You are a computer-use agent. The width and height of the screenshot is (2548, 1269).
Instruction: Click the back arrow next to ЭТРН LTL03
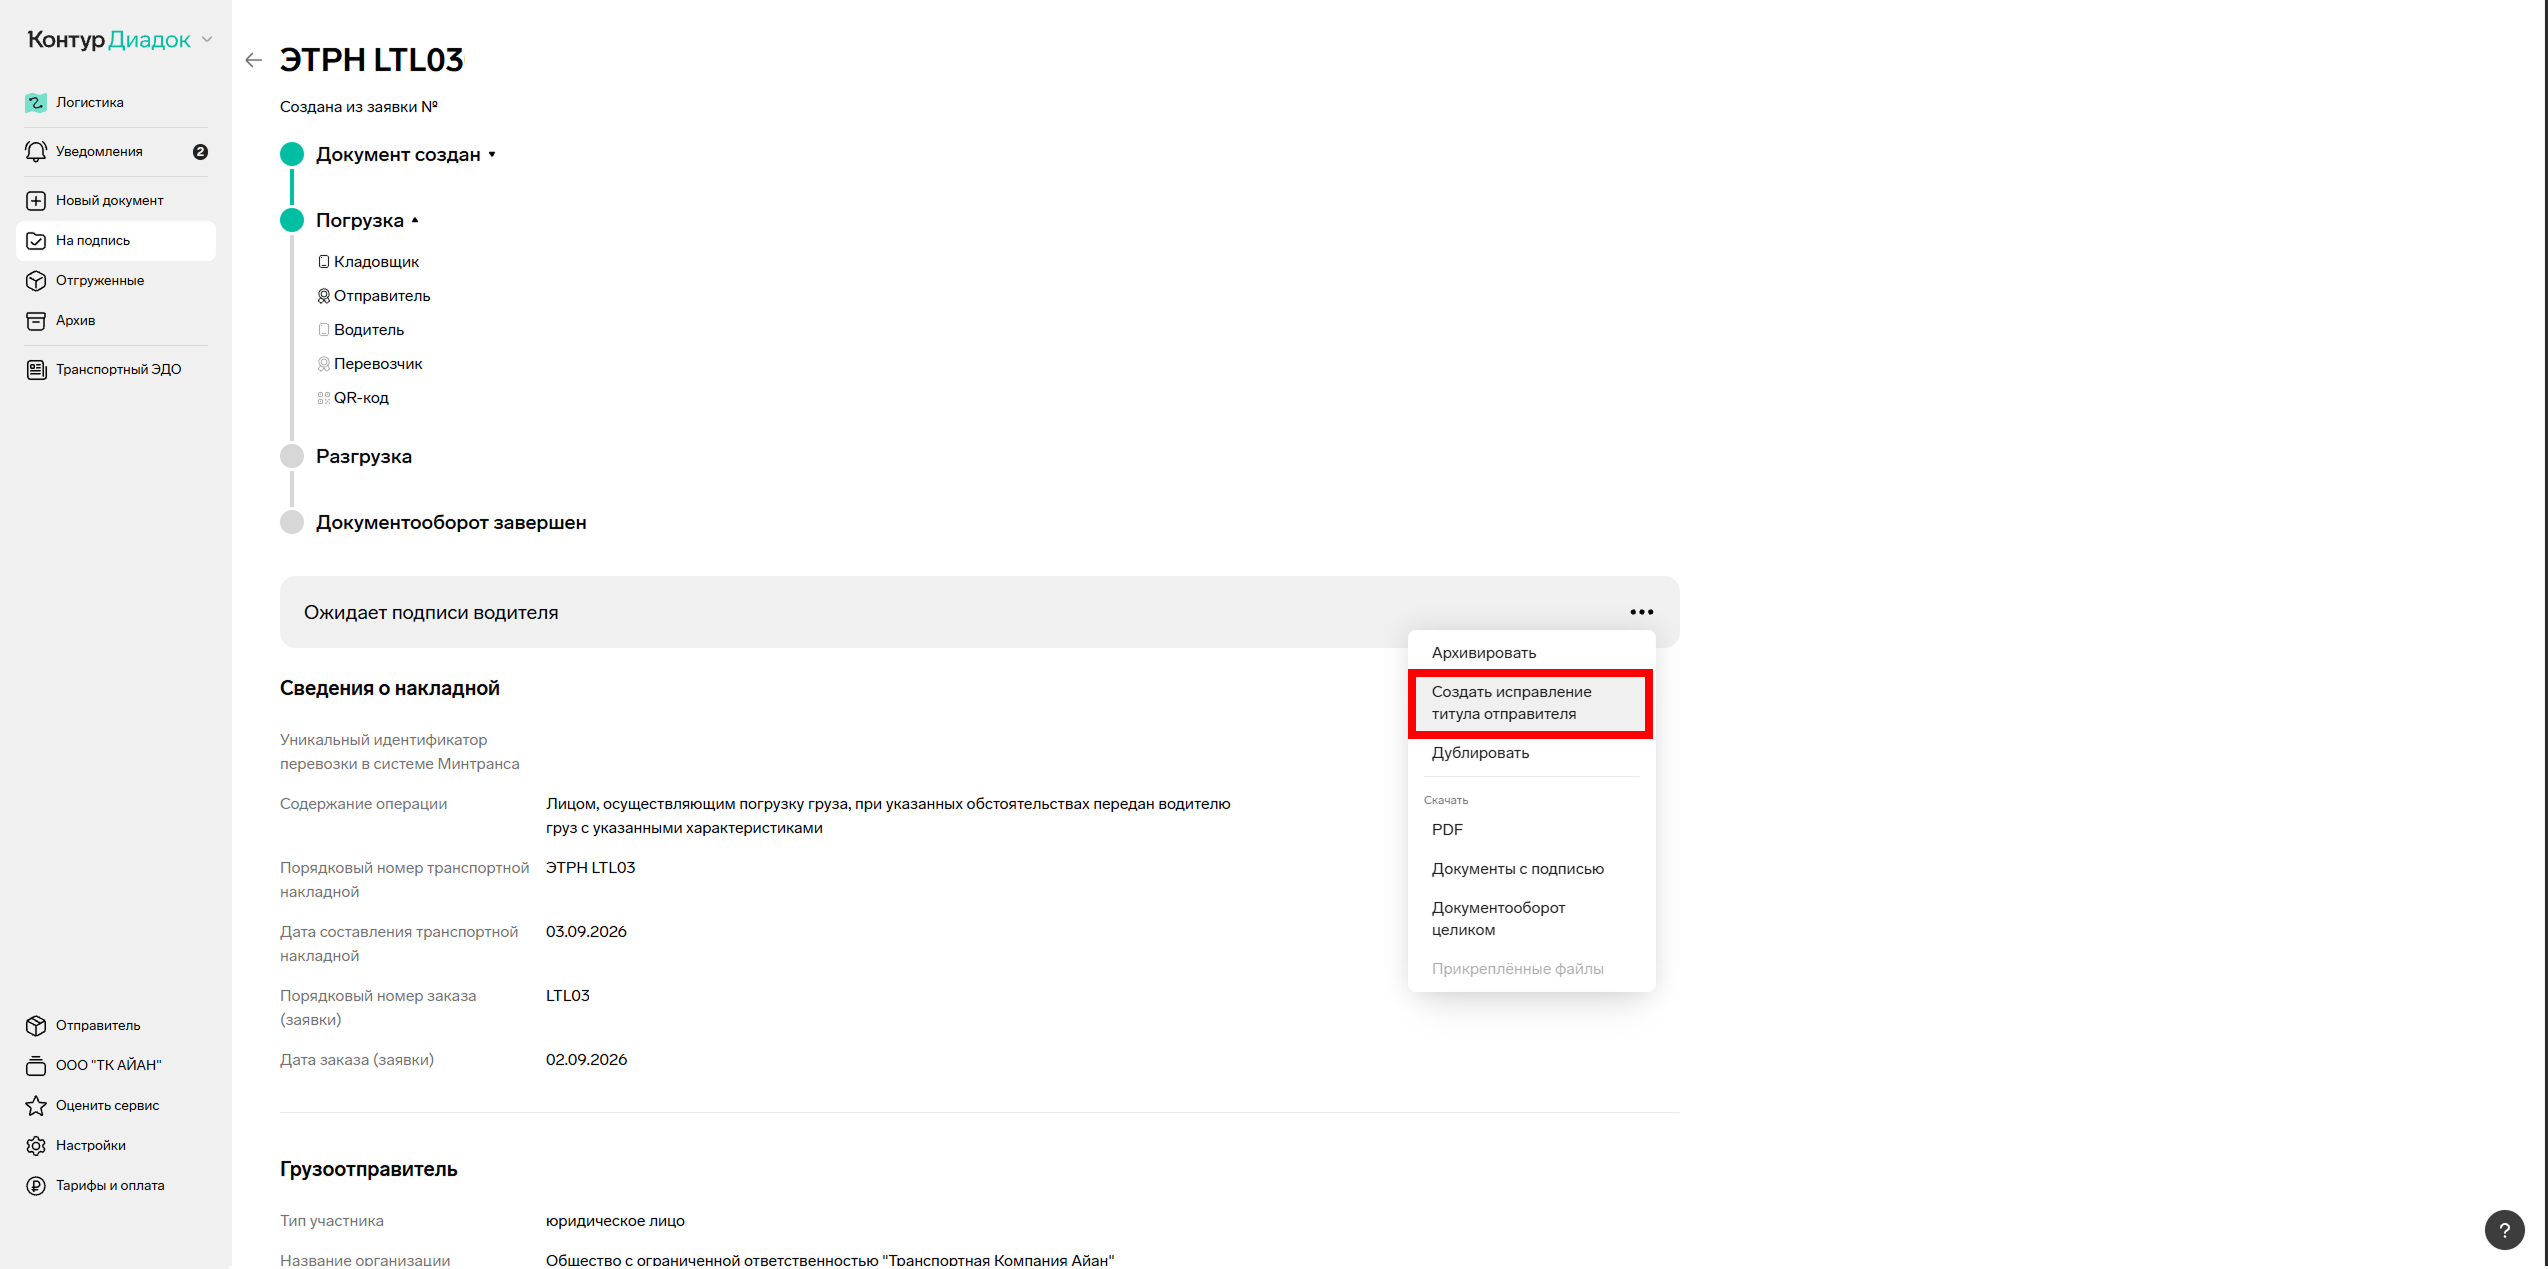tap(253, 60)
